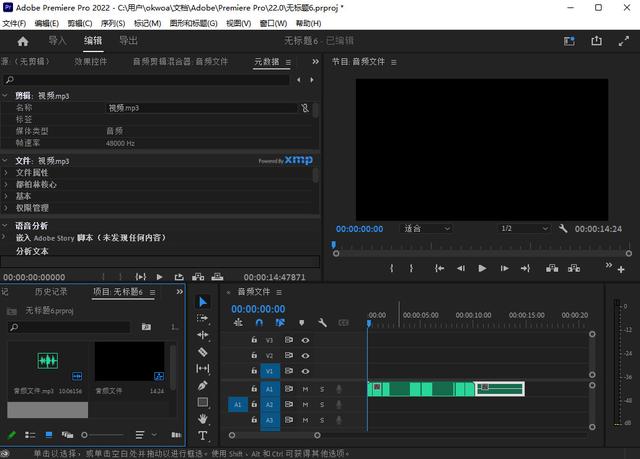
Task: Select the Track Select Forward tool
Action: (x=202, y=318)
